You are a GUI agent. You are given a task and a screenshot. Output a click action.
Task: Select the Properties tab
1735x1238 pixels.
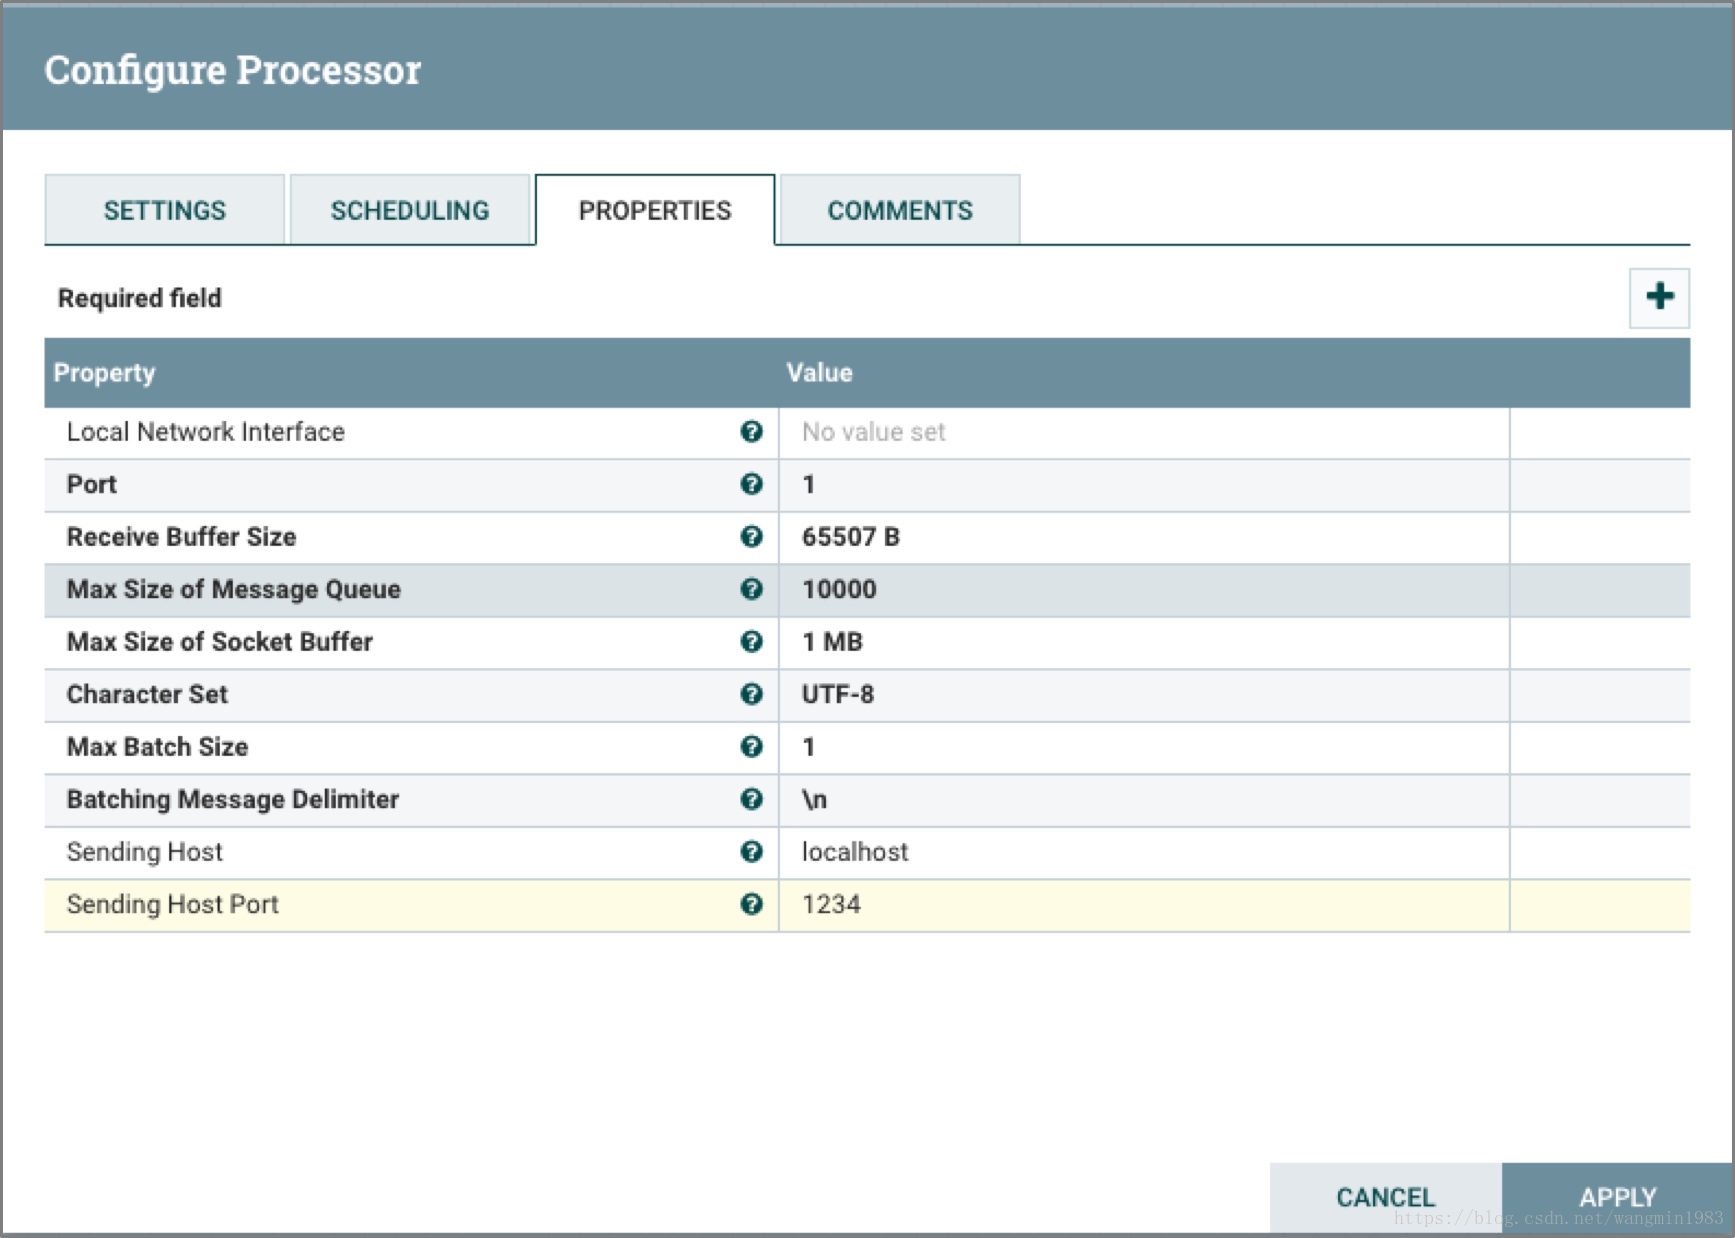coord(655,210)
